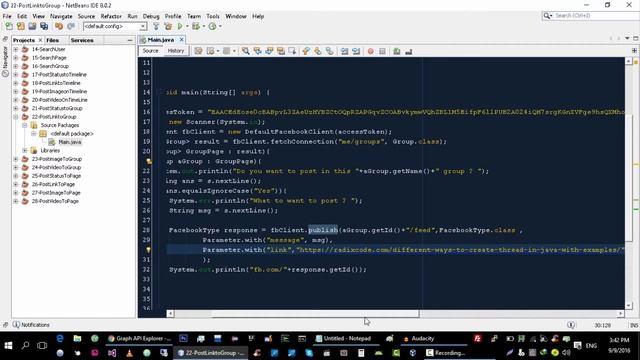Open the Run Project dropdown arrow

187,26
